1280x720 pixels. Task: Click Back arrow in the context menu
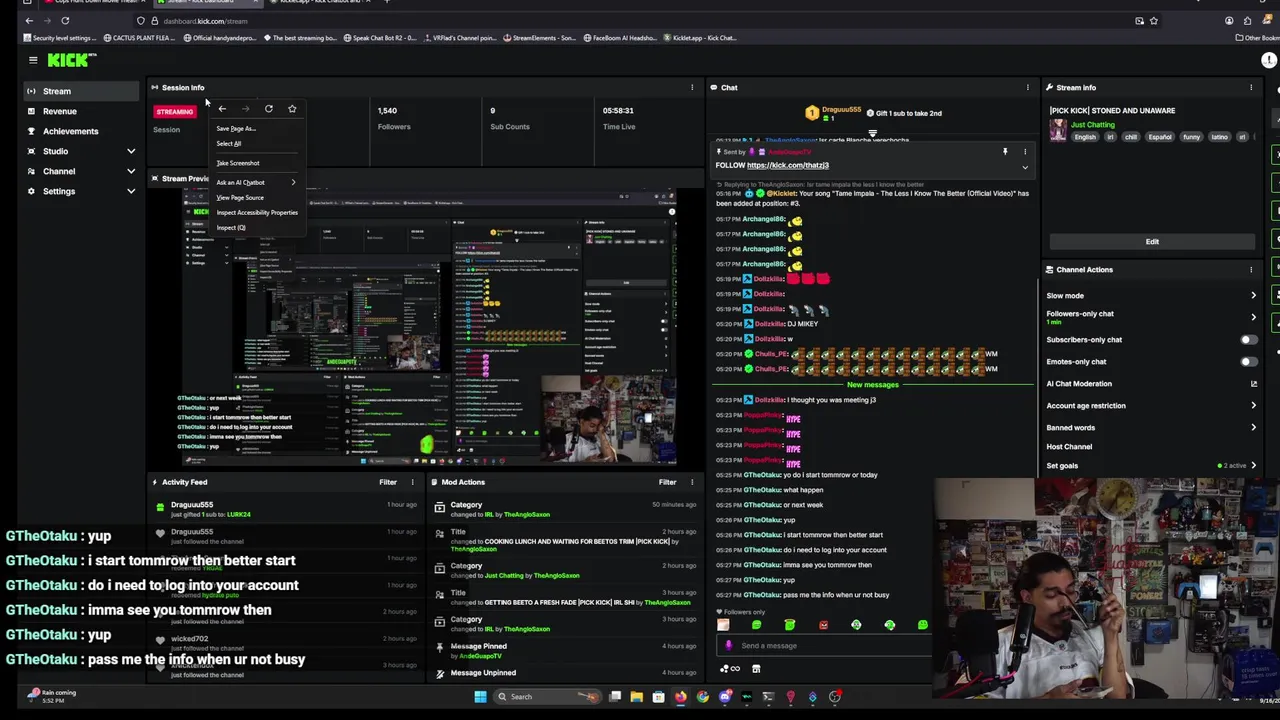coord(222,109)
